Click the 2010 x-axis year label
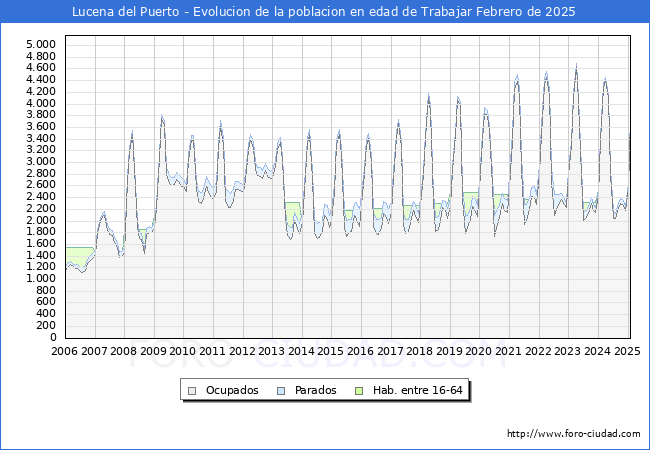The height and width of the screenshot is (450, 650). (x=183, y=351)
